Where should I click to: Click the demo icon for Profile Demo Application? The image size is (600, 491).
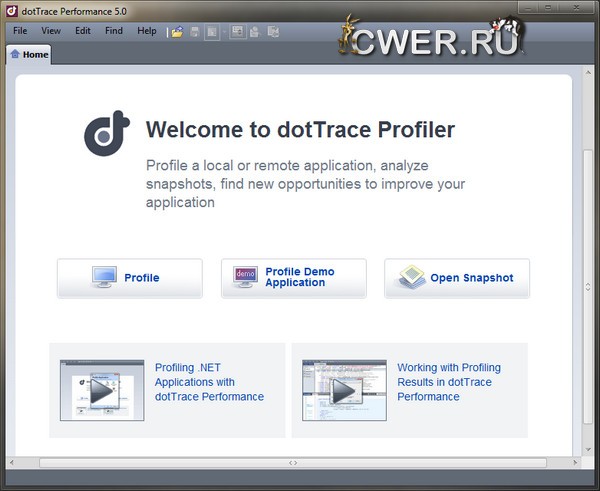tap(245, 277)
